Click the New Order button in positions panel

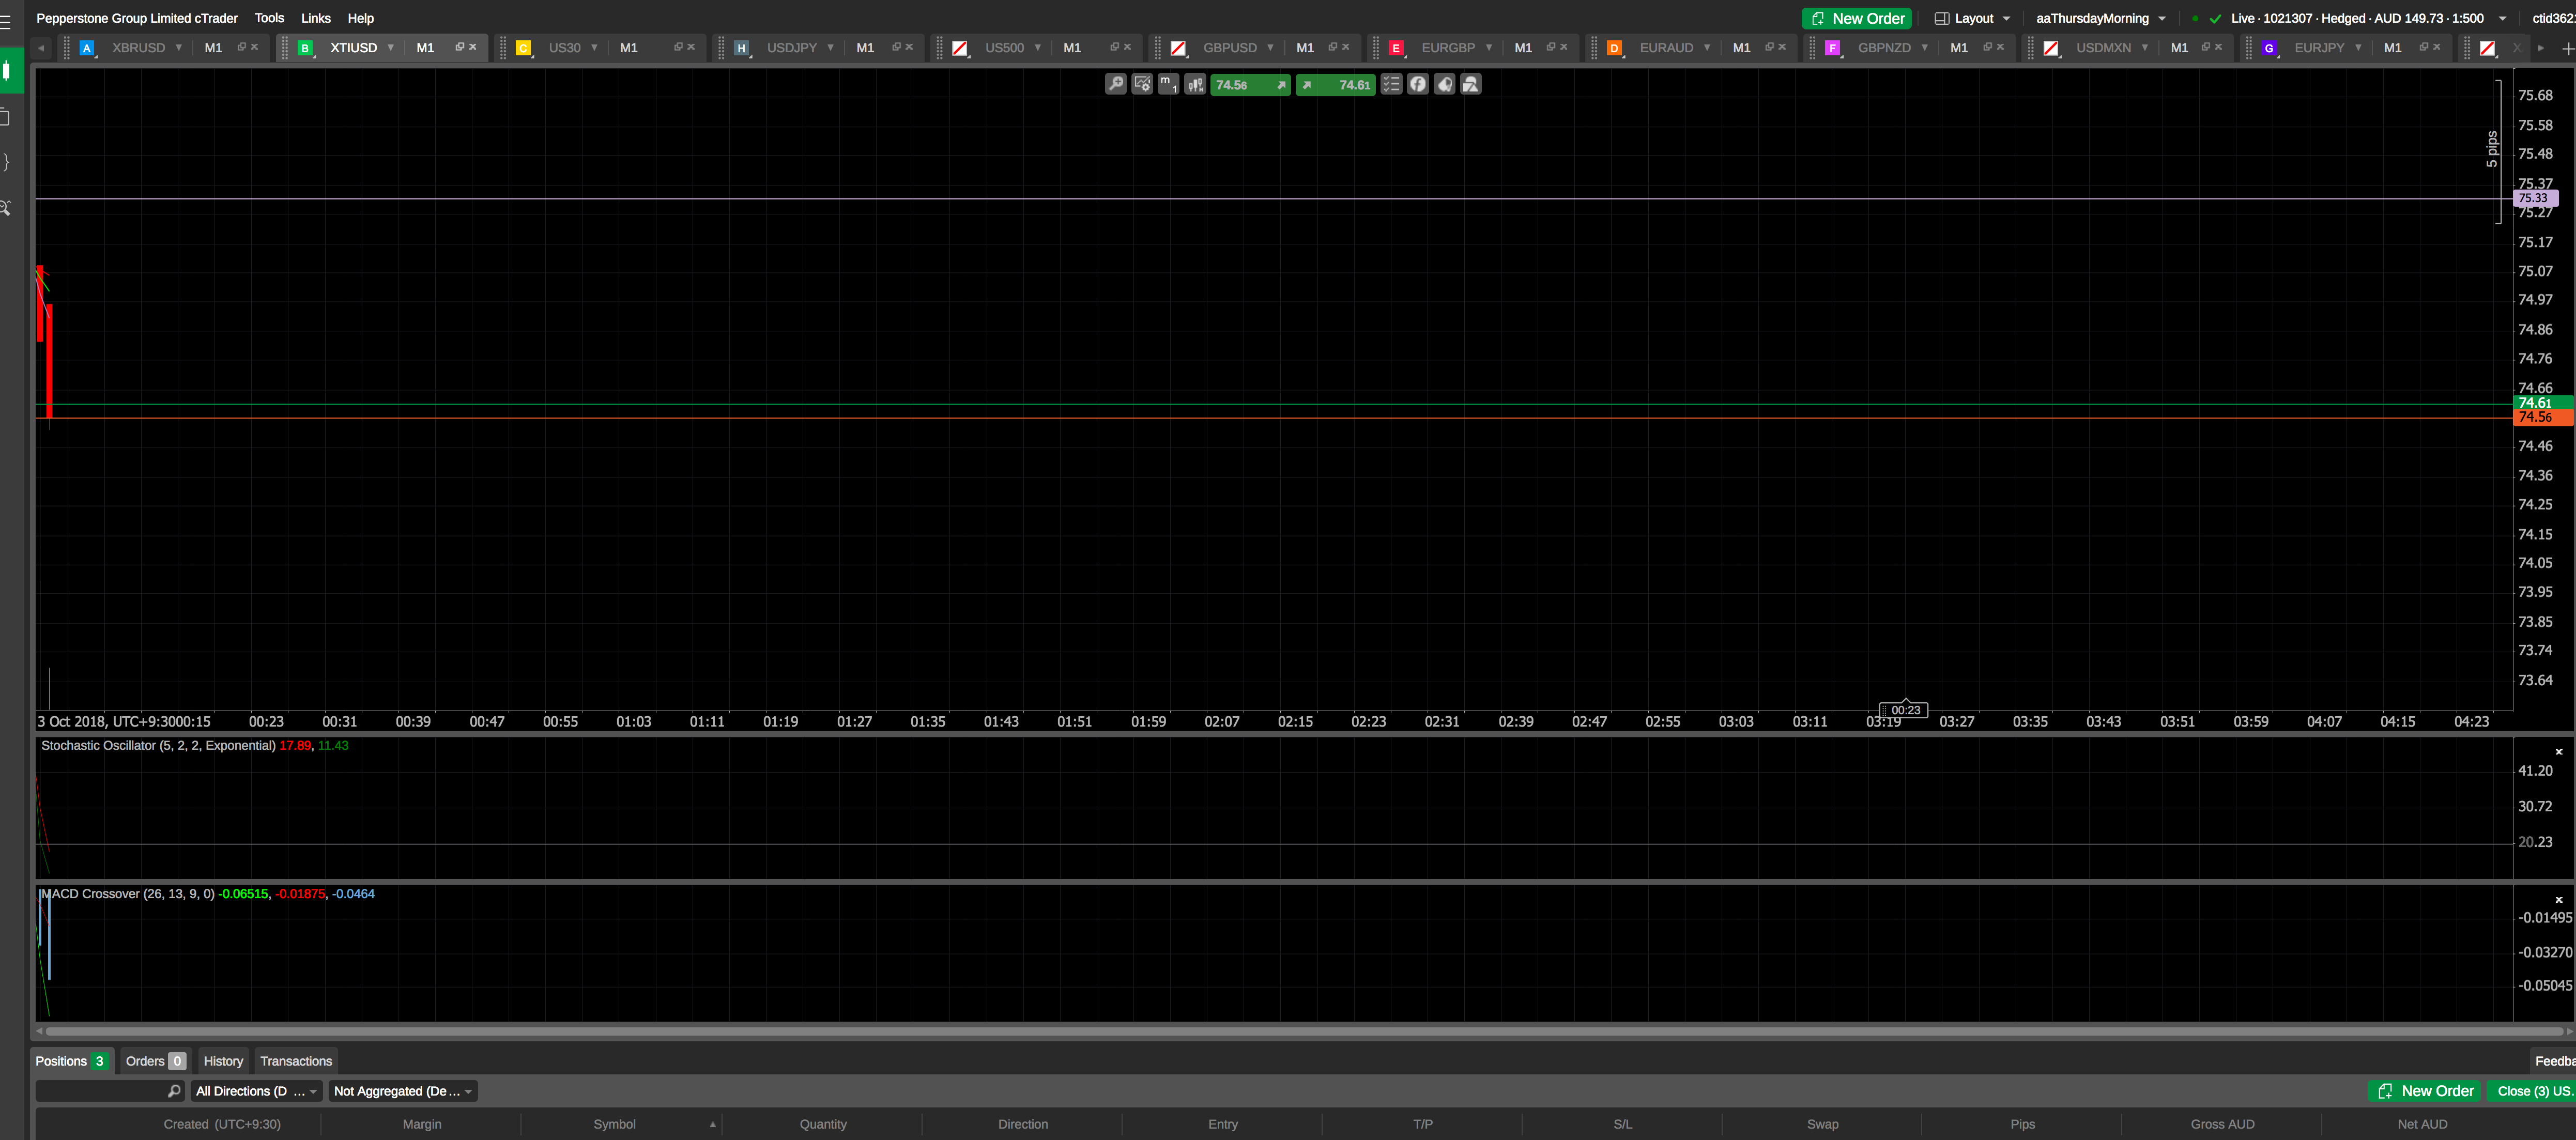coord(2424,1091)
